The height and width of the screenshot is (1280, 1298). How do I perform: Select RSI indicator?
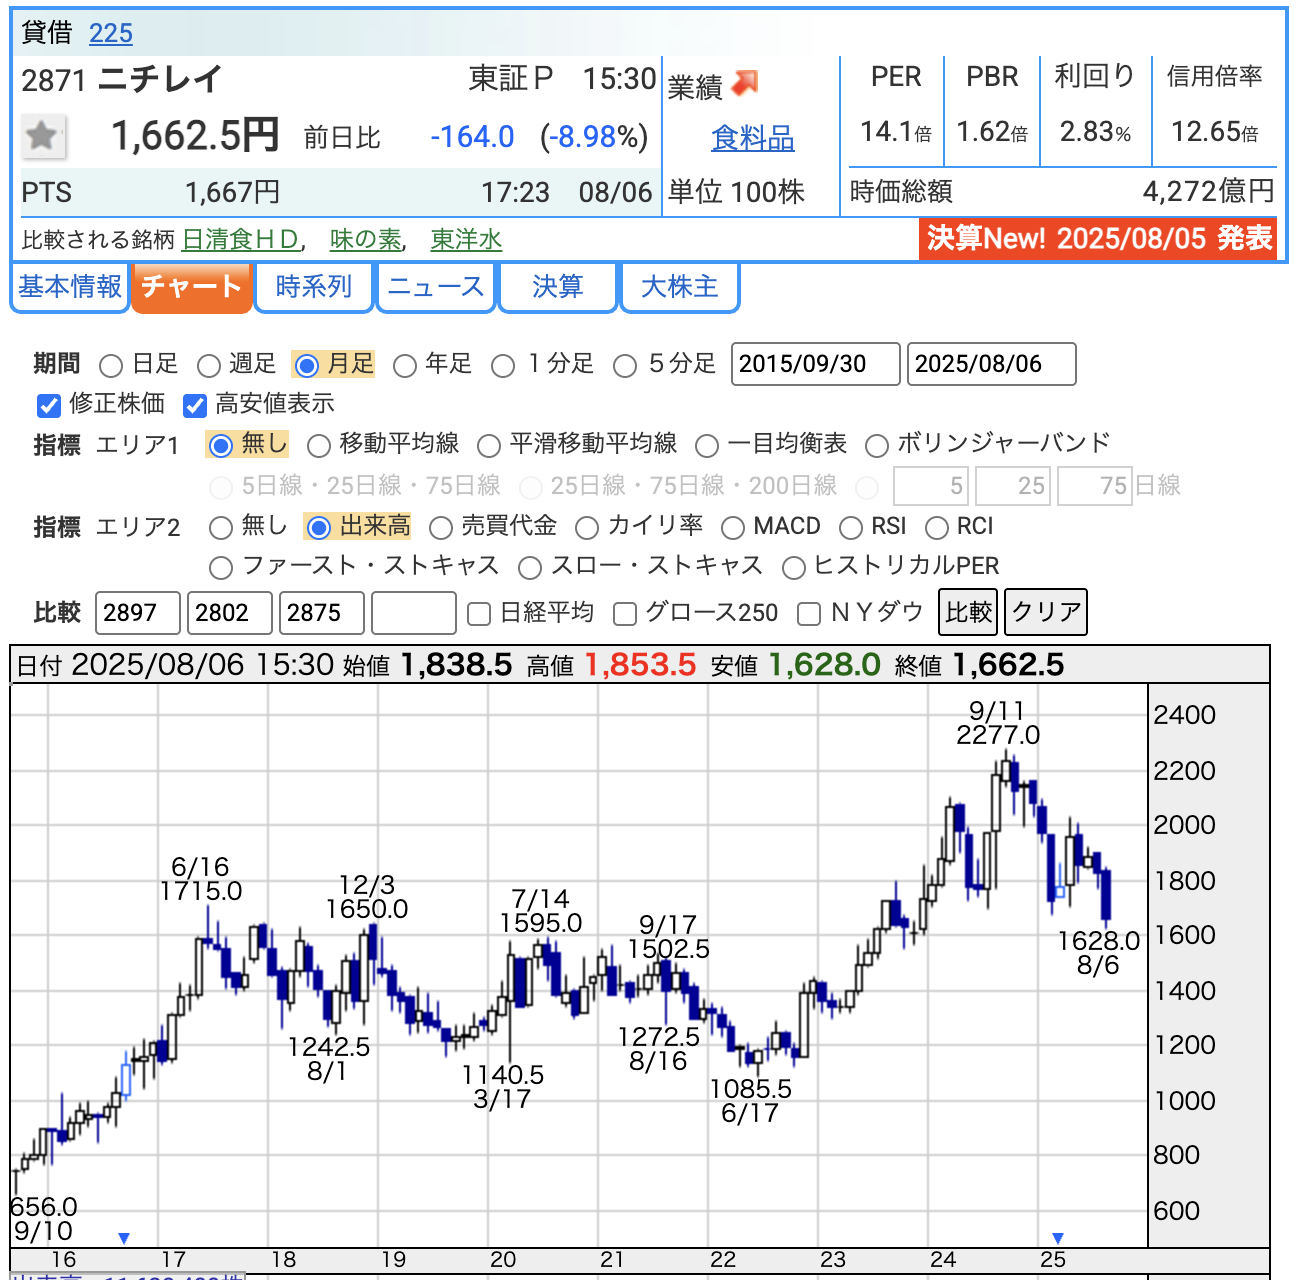(851, 527)
